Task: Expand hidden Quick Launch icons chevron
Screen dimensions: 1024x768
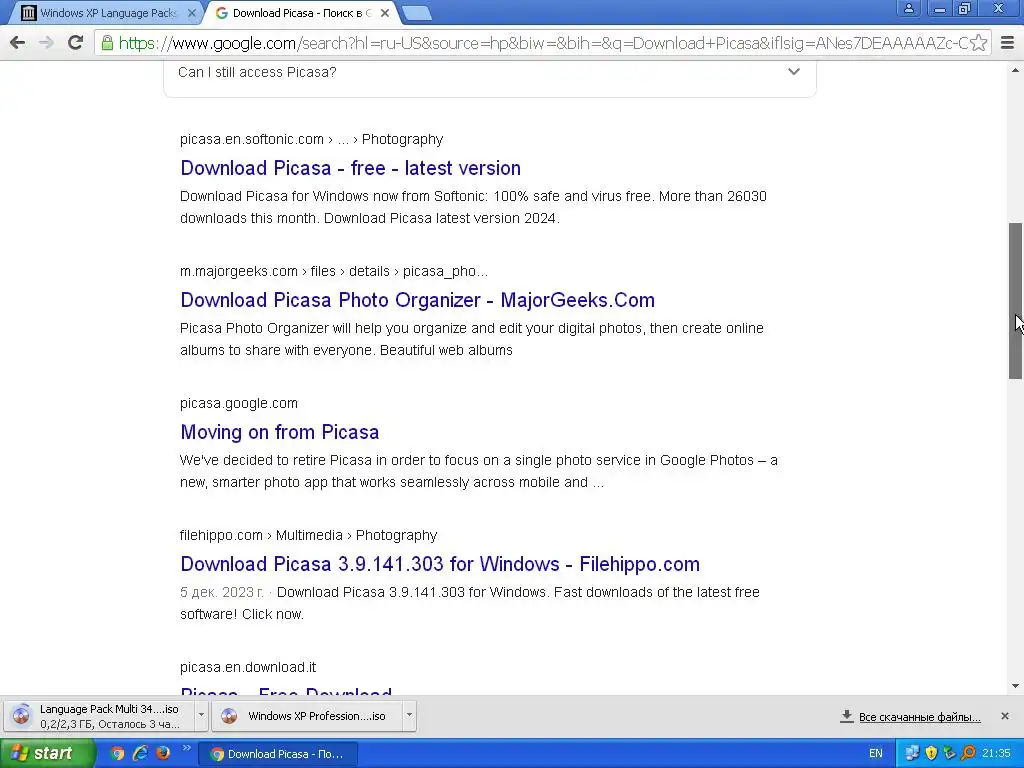Action: (x=186, y=748)
